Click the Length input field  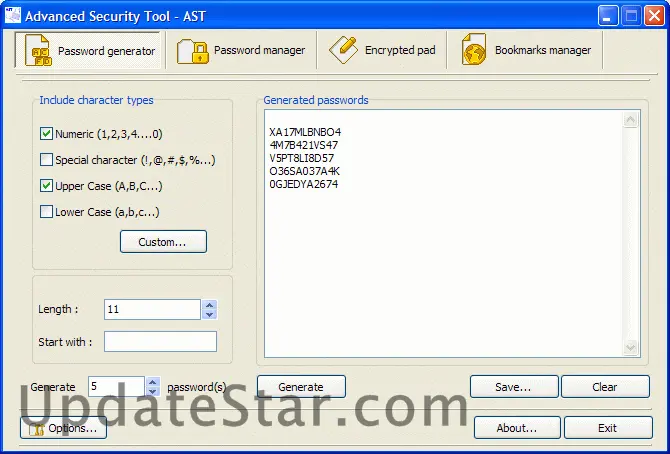click(x=152, y=310)
